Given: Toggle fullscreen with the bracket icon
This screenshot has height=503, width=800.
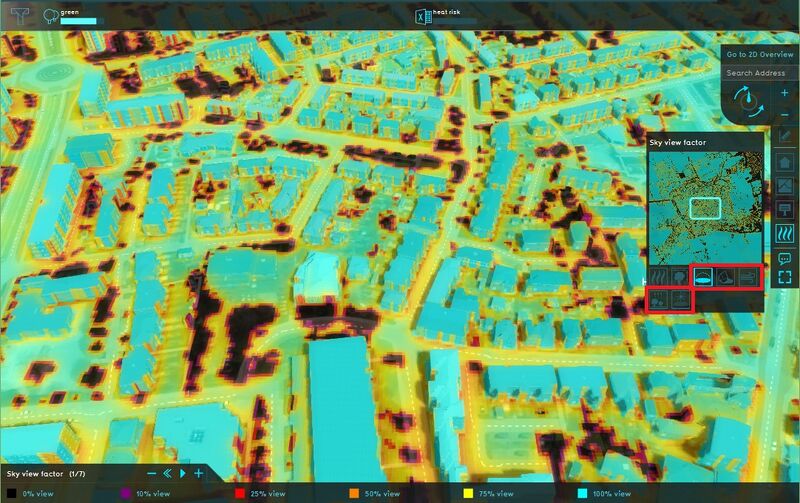Looking at the screenshot, I should 785,279.
